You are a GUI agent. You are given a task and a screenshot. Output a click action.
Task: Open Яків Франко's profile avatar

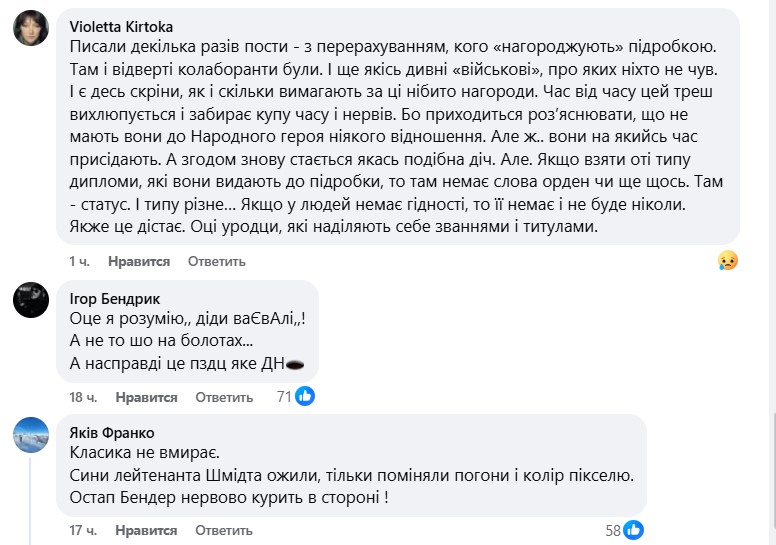[x=31, y=434]
